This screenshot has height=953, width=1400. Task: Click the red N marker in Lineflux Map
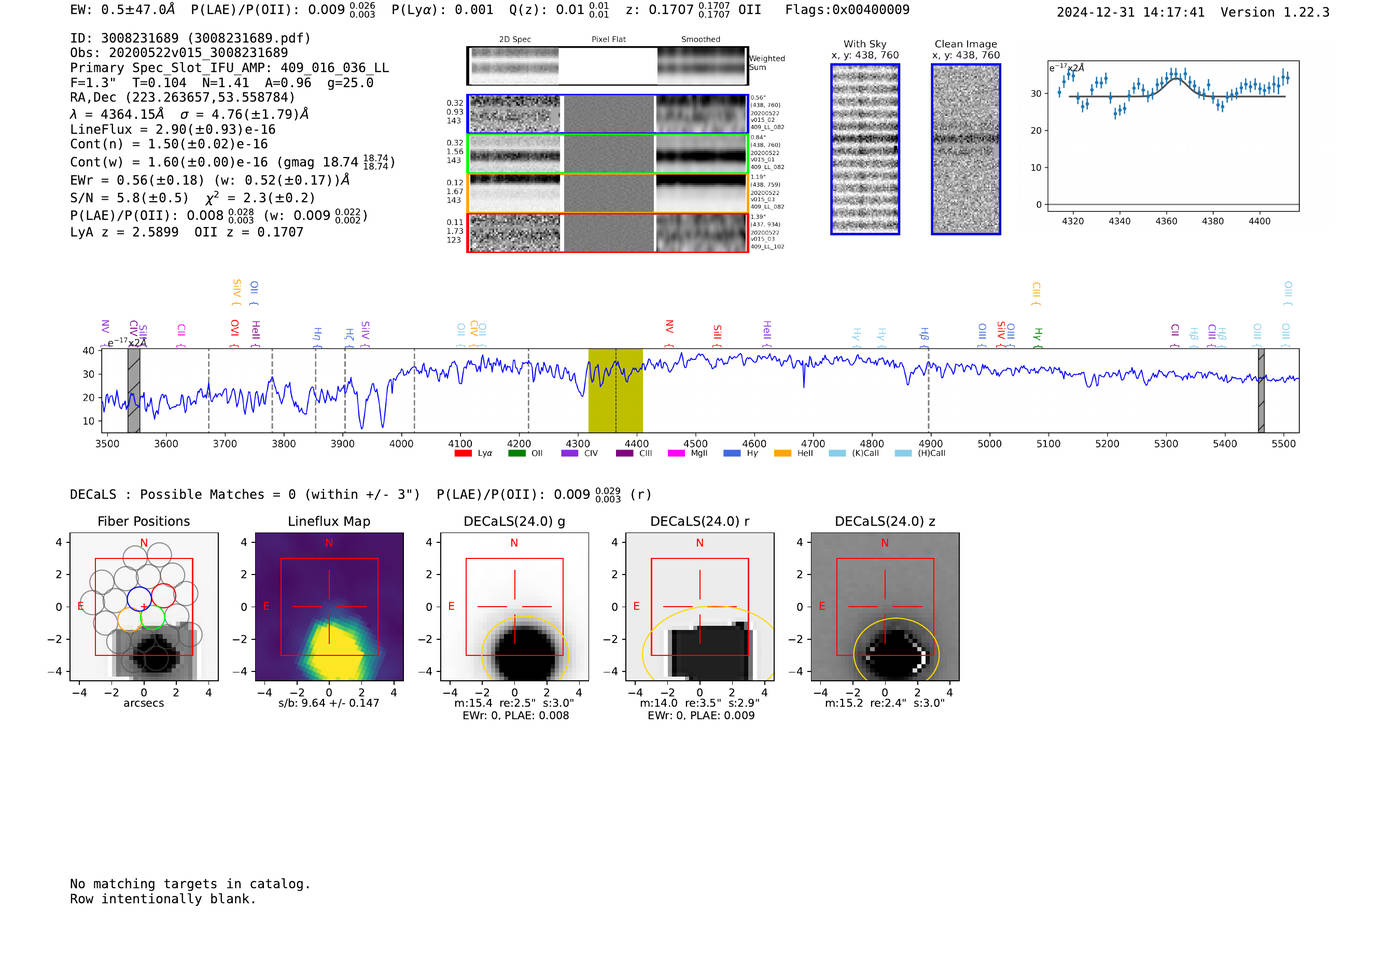(329, 543)
